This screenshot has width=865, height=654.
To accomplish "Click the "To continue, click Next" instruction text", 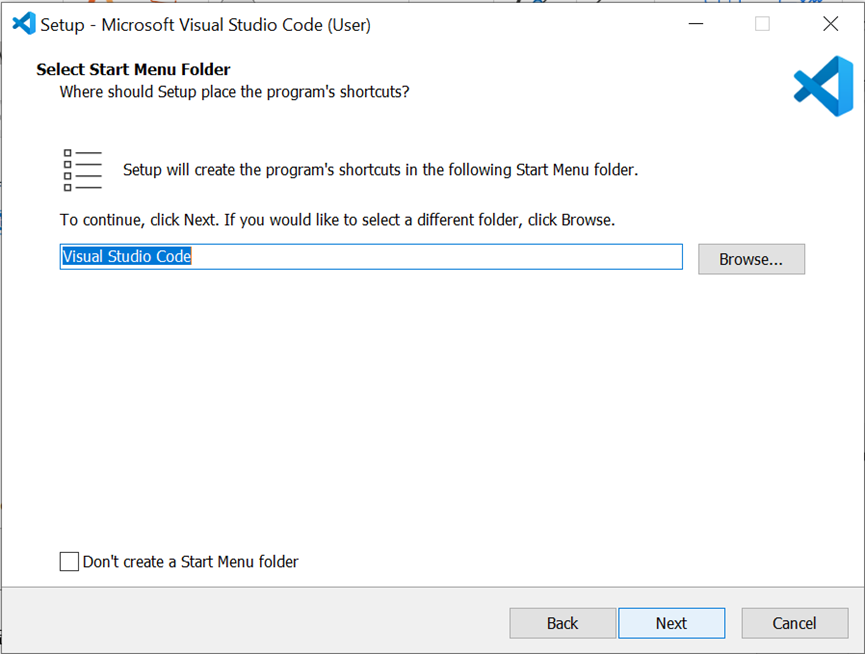I will click(x=337, y=220).
